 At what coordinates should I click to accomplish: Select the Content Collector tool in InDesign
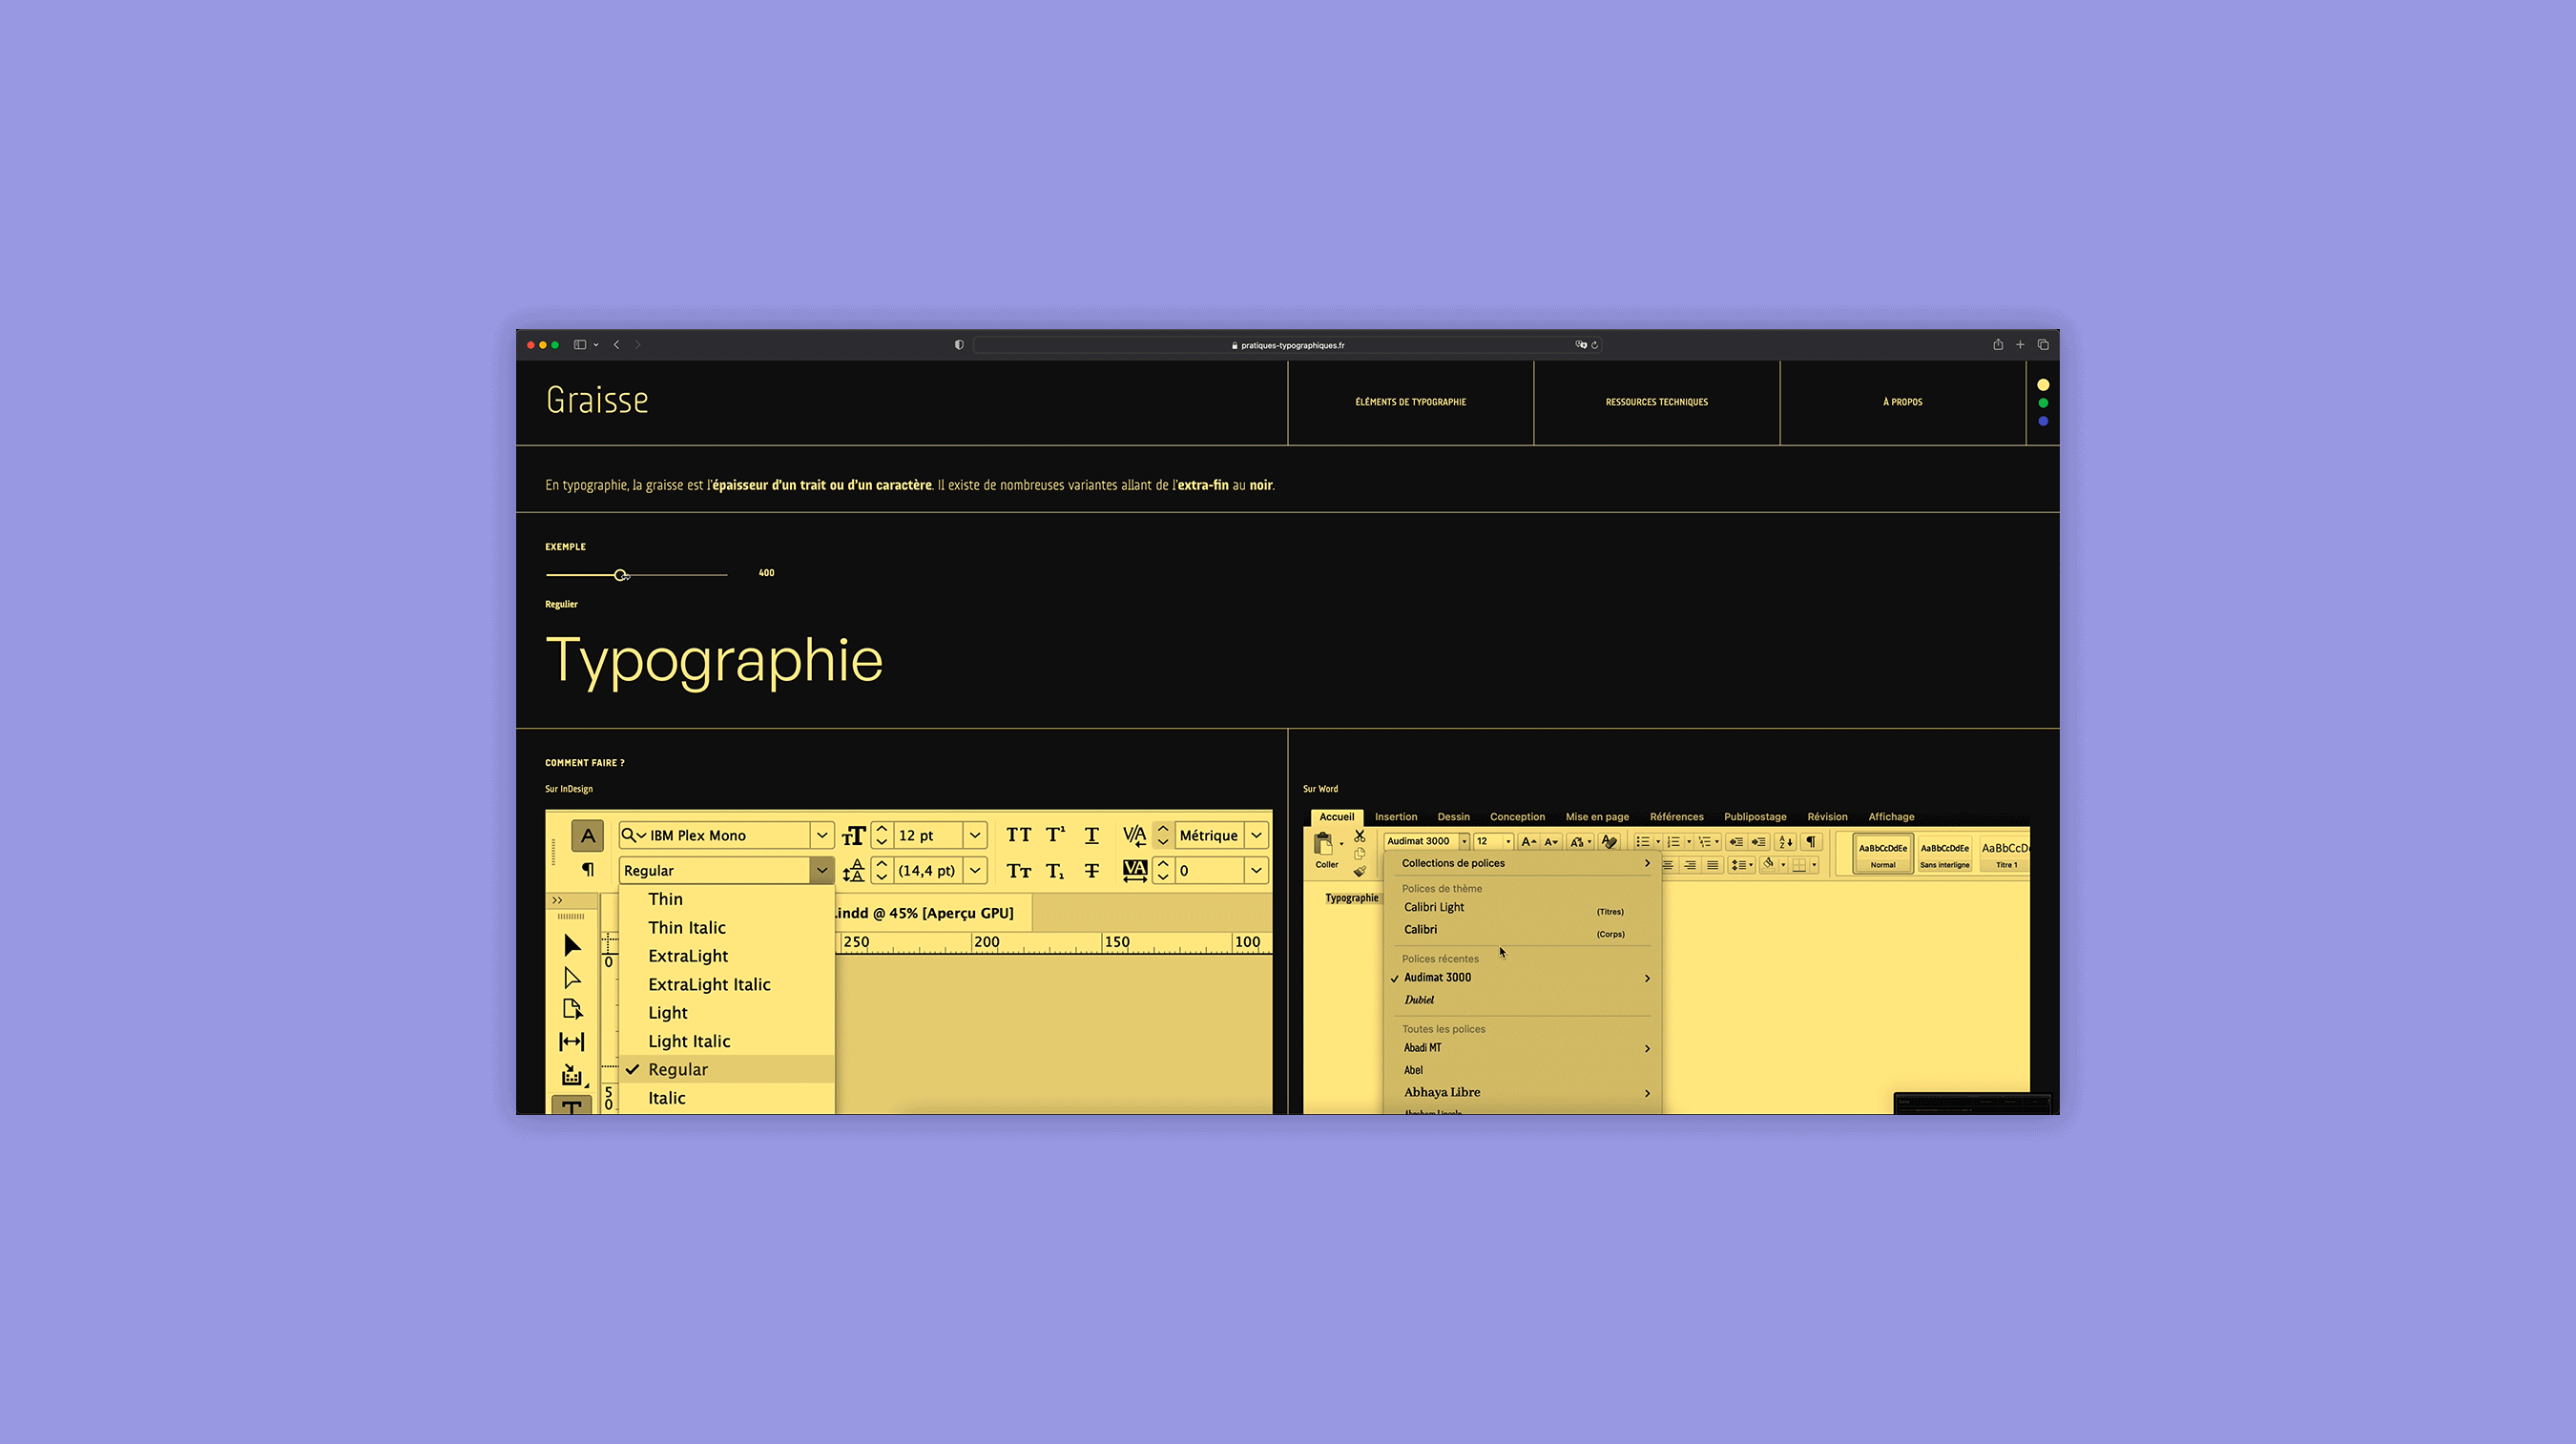(x=572, y=1075)
